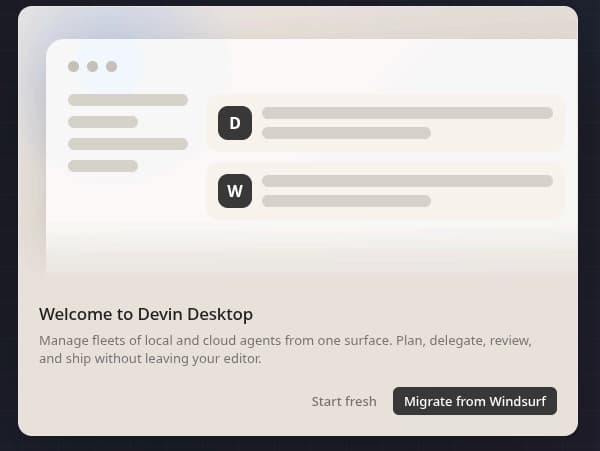Click the middle window dot in mockup

pyautogui.click(x=92, y=66)
